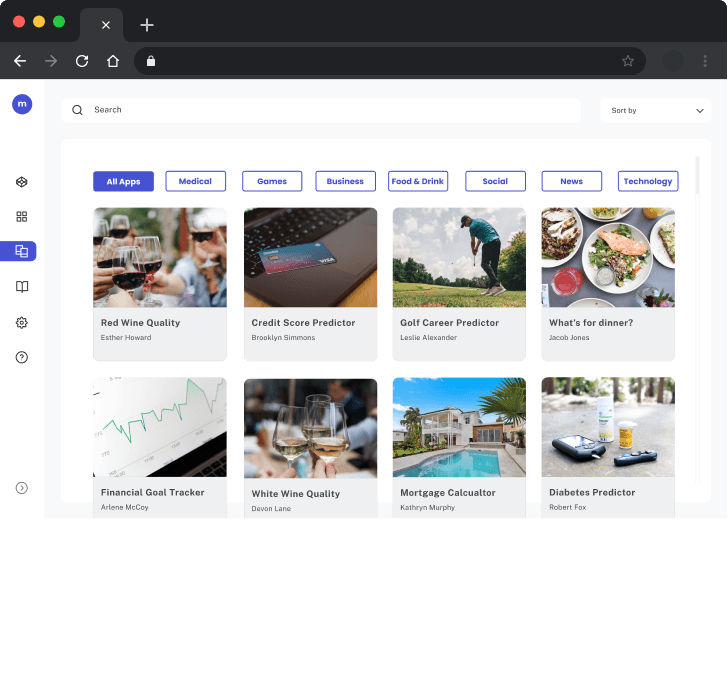Select the highlighted apps gallery sidebar icon
The height and width of the screenshot is (700, 728).
click(19, 251)
